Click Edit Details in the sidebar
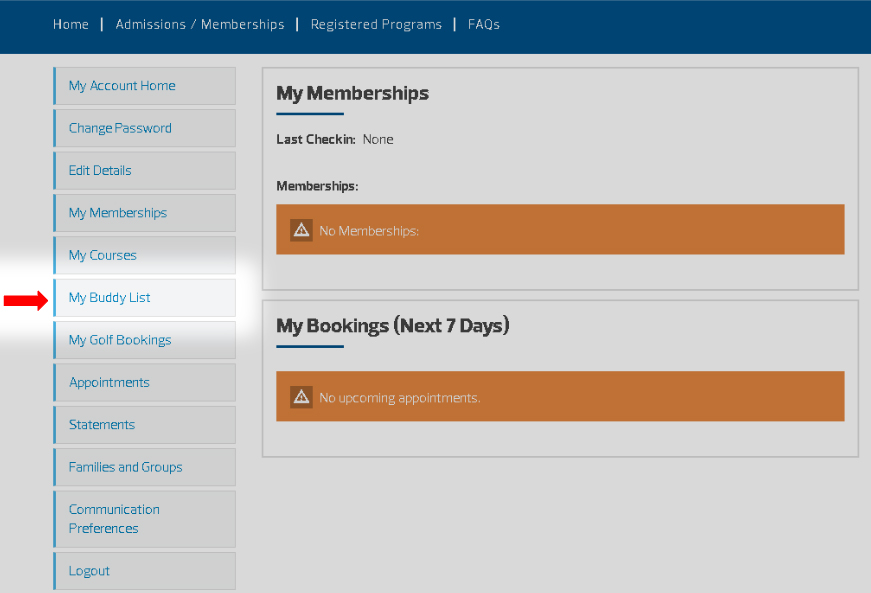The width and height of the screenshot is (871, 593). 100,170
